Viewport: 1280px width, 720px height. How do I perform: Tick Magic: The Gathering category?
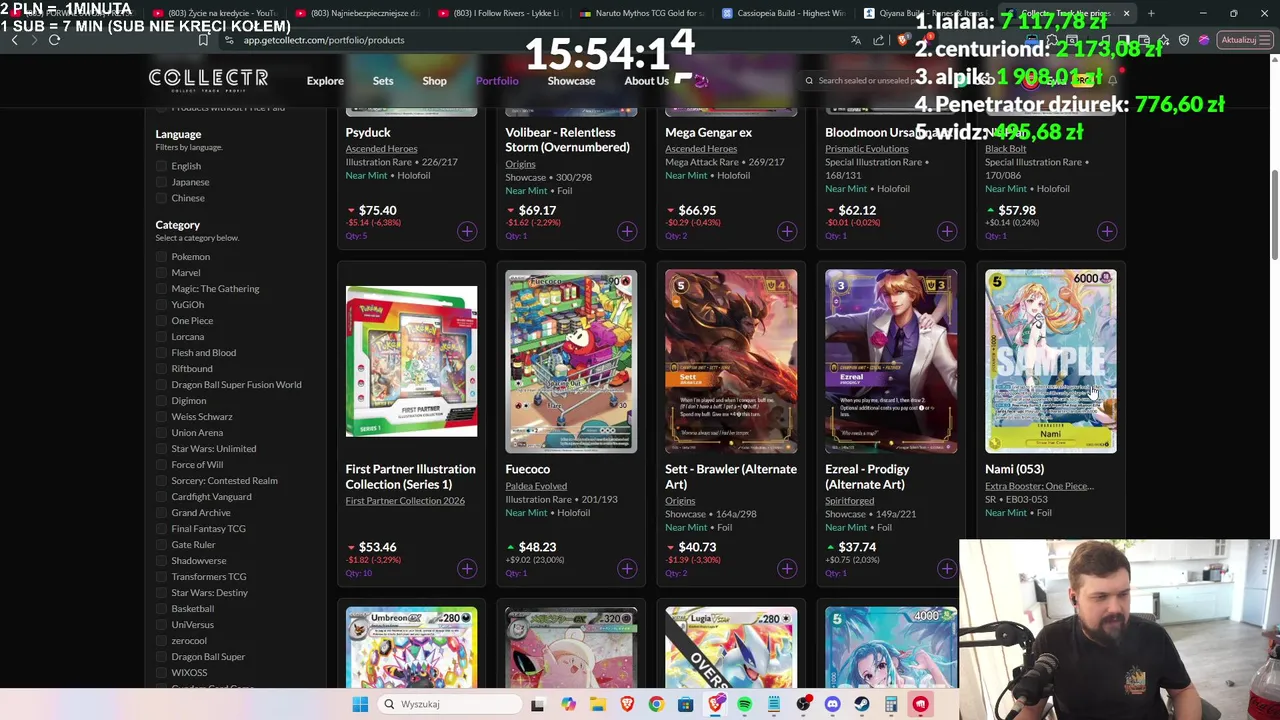click(x=161, y=289)
